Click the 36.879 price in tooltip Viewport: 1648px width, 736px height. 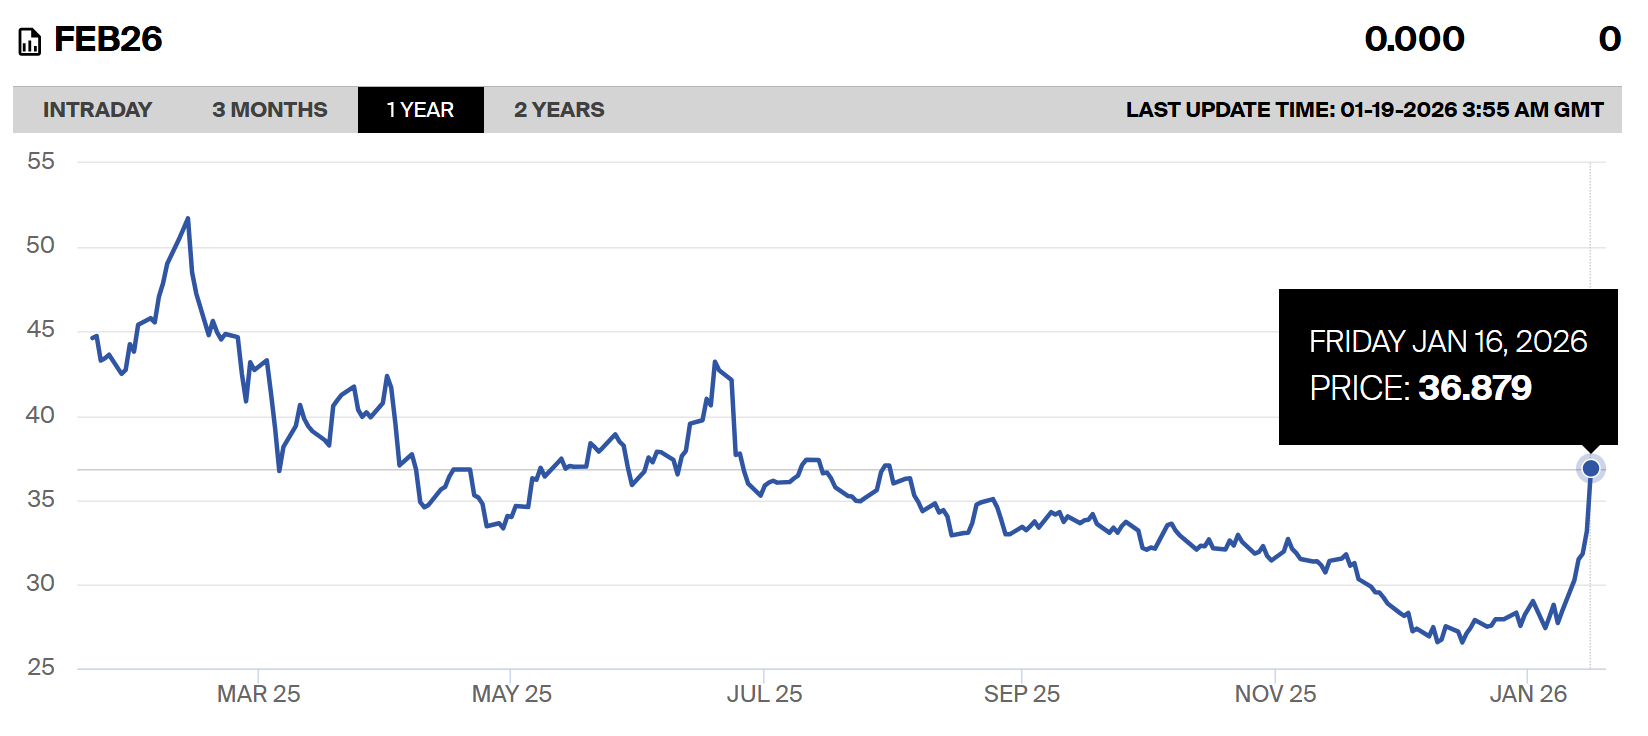(1474, 388)
